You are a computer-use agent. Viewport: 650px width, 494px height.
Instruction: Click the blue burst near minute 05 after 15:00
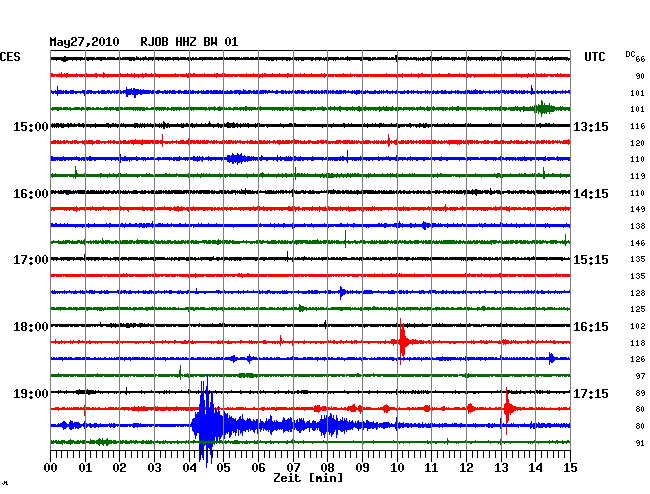237,158
